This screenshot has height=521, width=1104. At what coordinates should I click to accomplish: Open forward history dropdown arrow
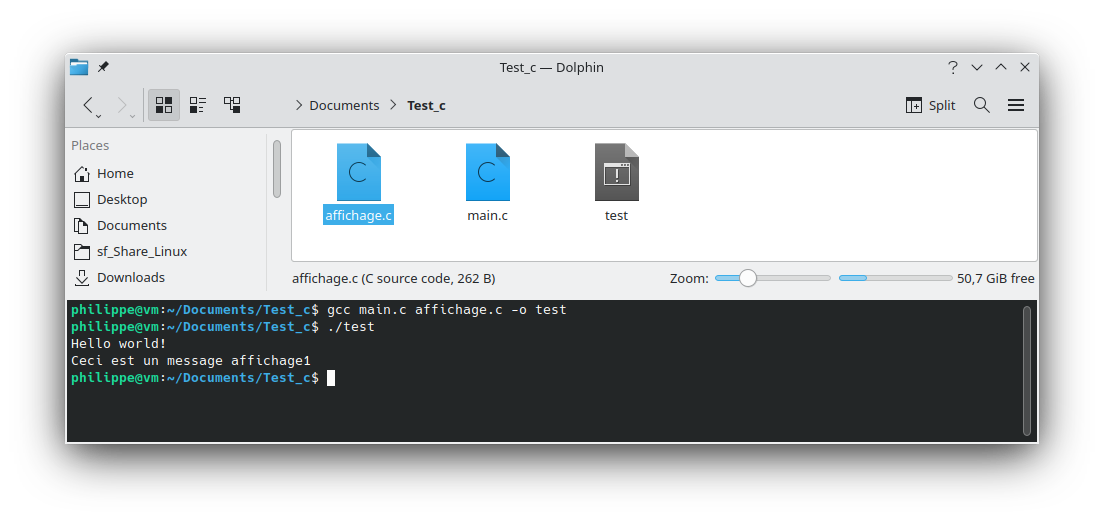133,116
